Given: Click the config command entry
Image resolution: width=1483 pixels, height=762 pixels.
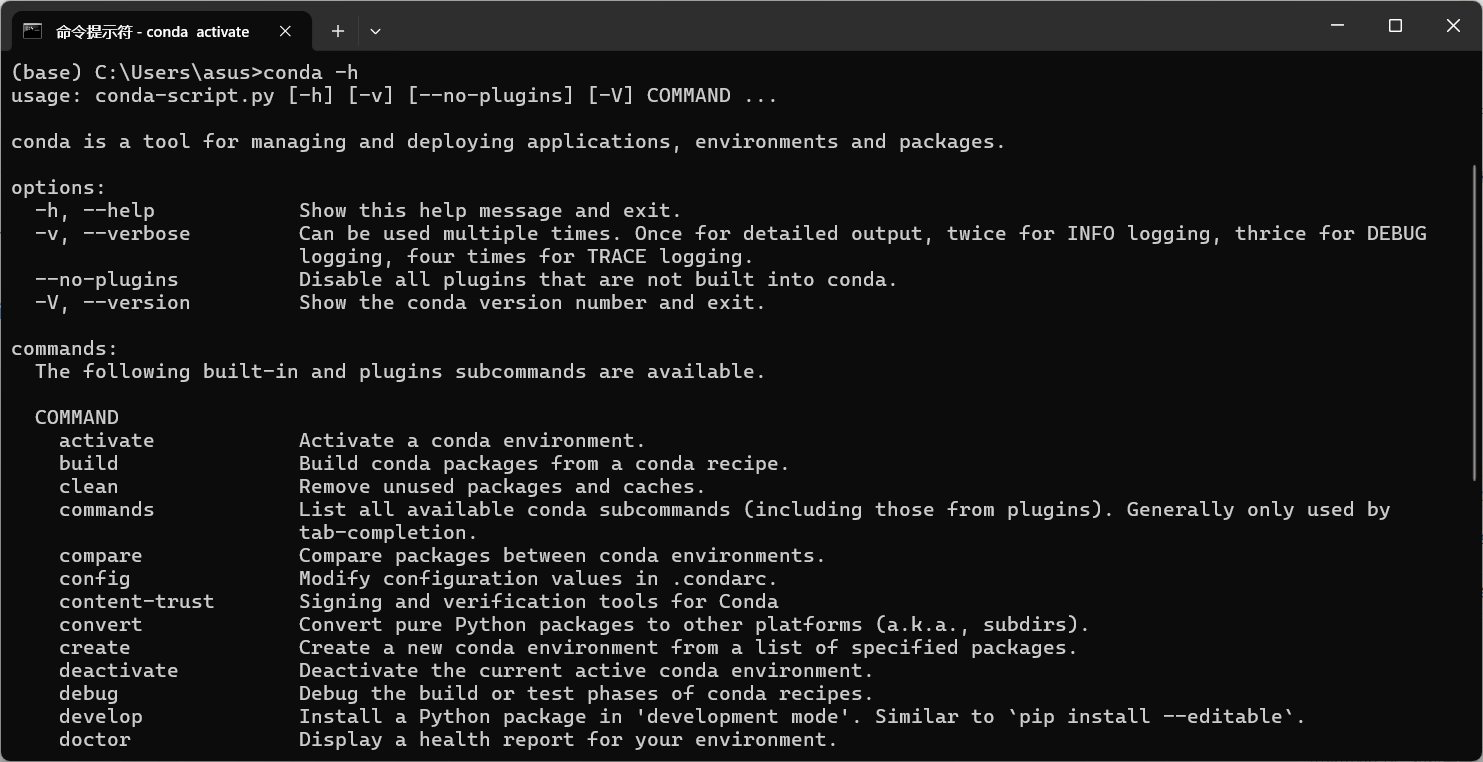Looking at the screenshot, I should coord(94,578).
